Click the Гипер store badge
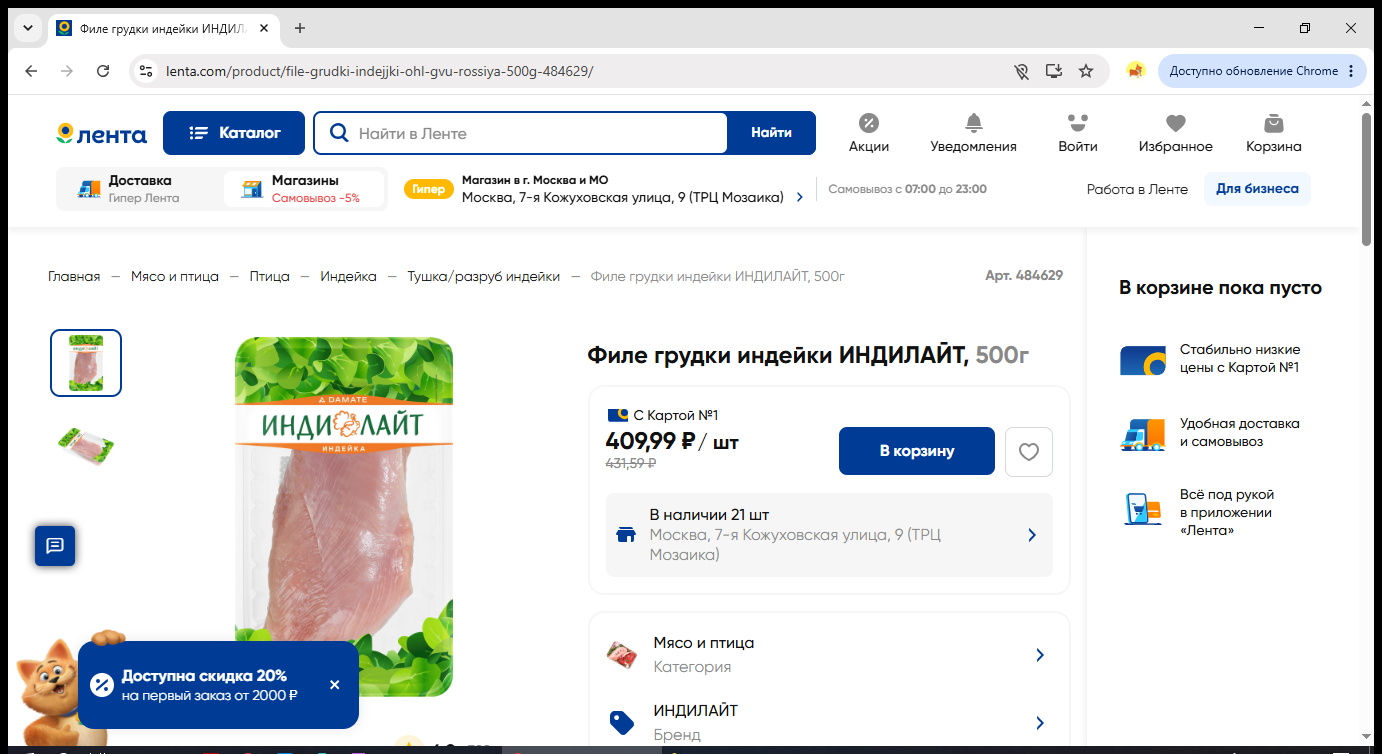The image size is (1382, 754). pyautogui.click(x=428, y=189)
